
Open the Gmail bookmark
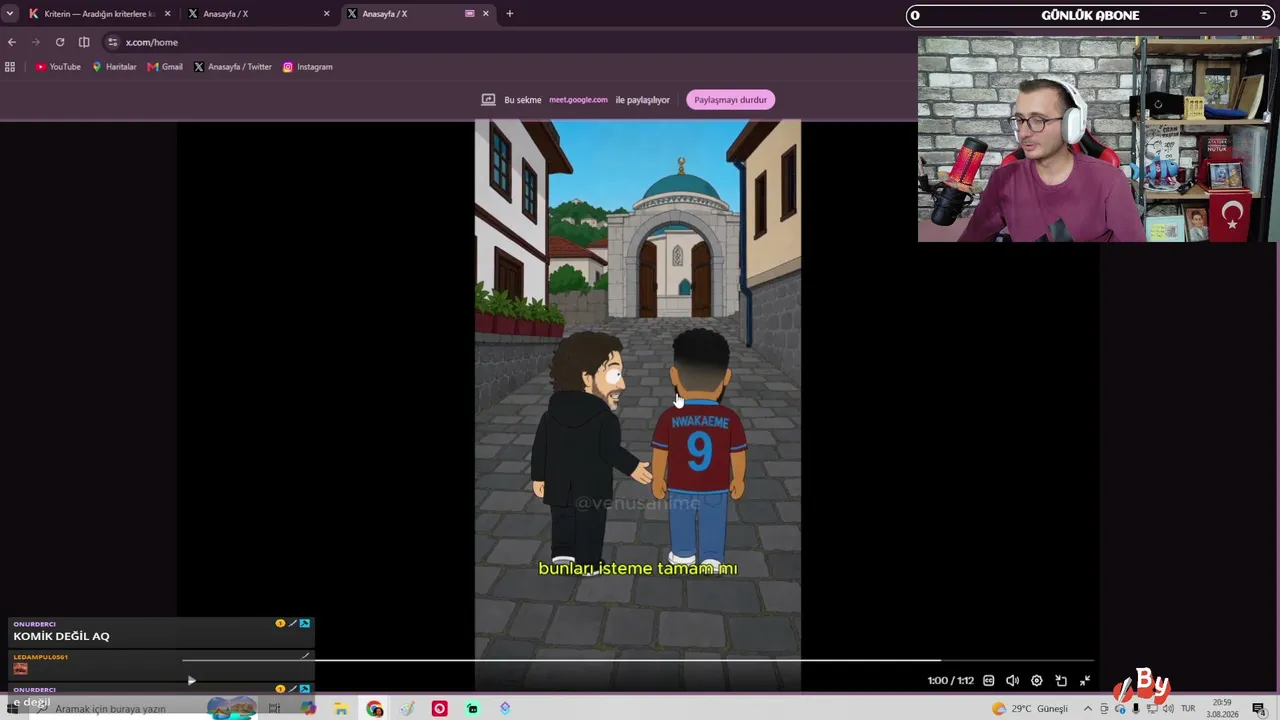click(x=165, y=67)
